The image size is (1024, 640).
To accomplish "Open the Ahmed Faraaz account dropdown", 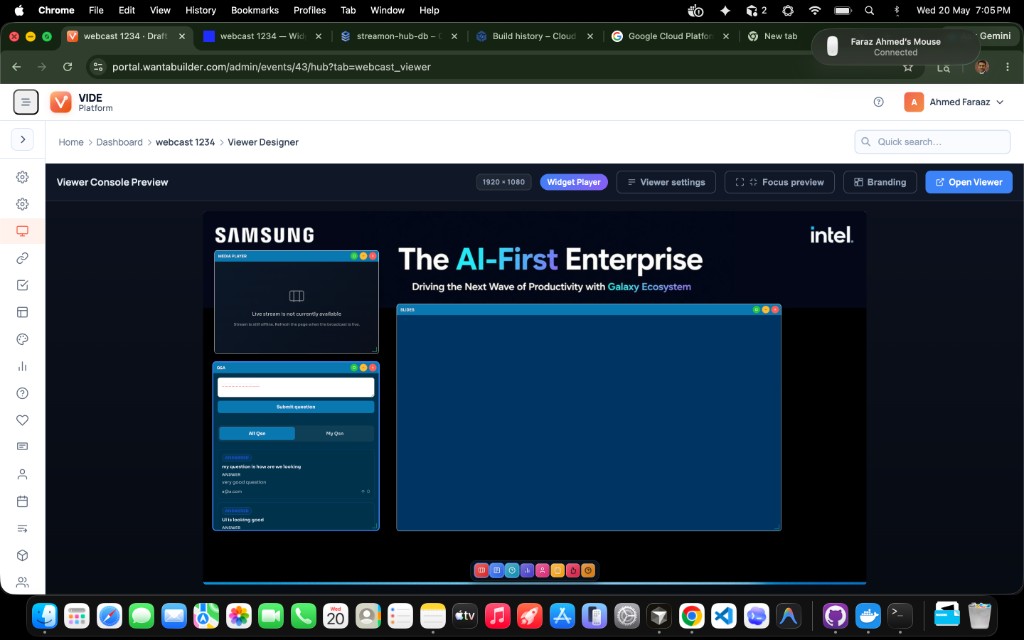I will [x=953, y=102].
